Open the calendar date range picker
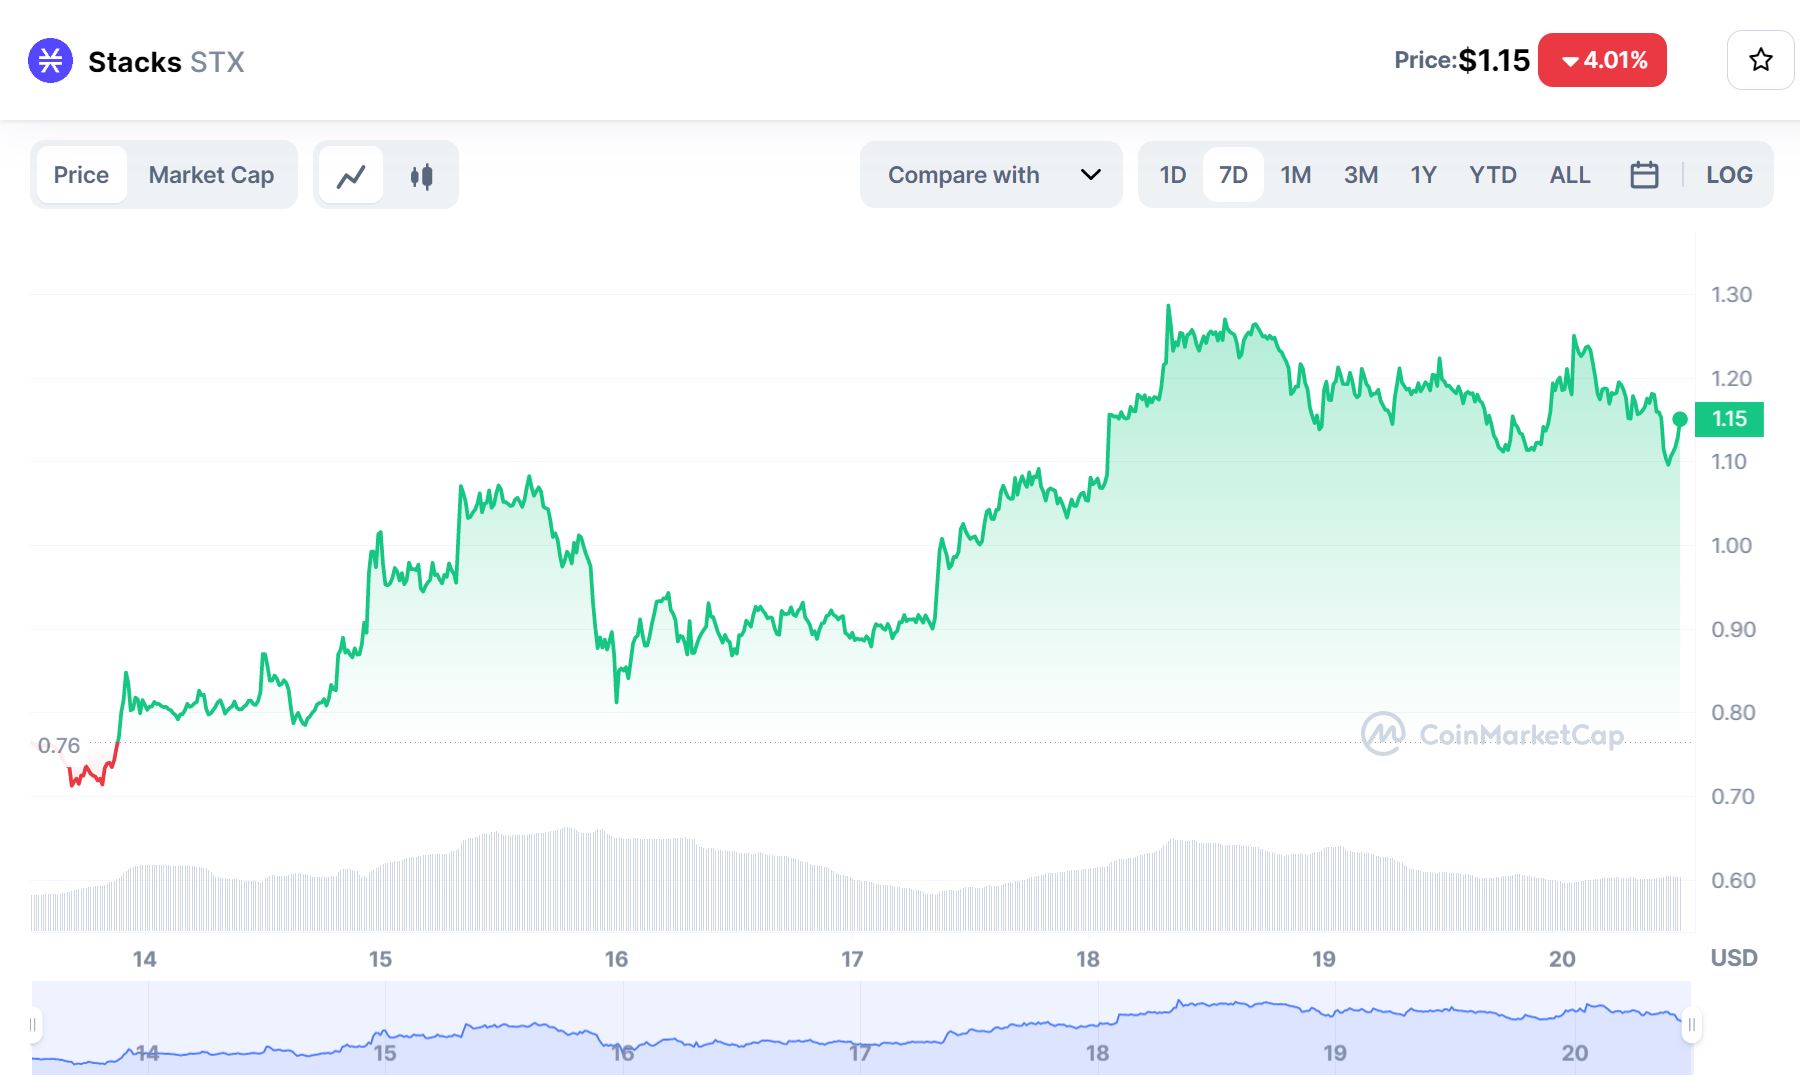 coord(1644,175)
